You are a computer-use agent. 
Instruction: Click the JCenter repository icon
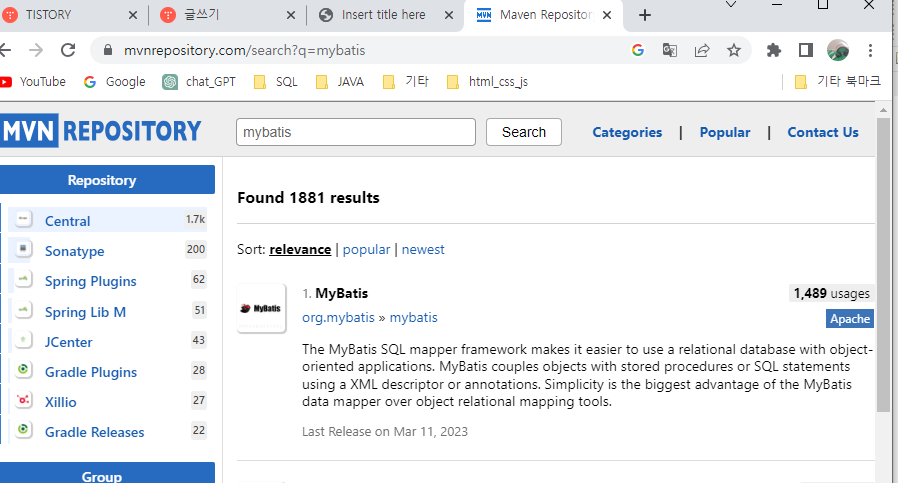[23, 340]
